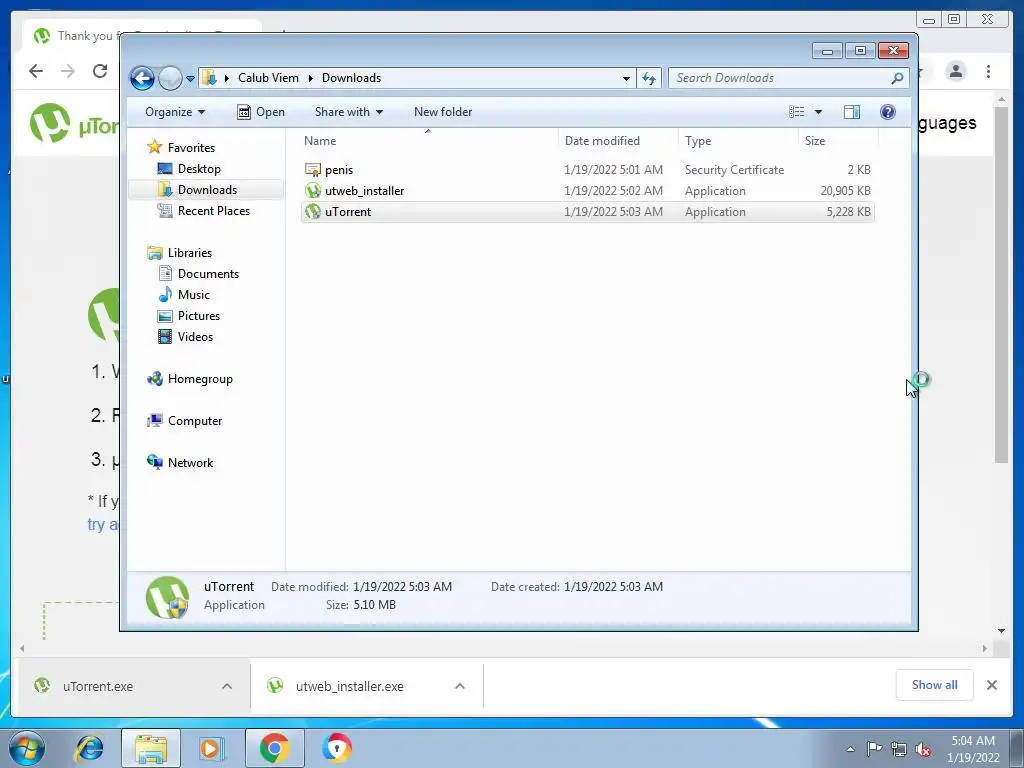Reload the page in Chrome
1024x768 pixels.
[100, 71]
